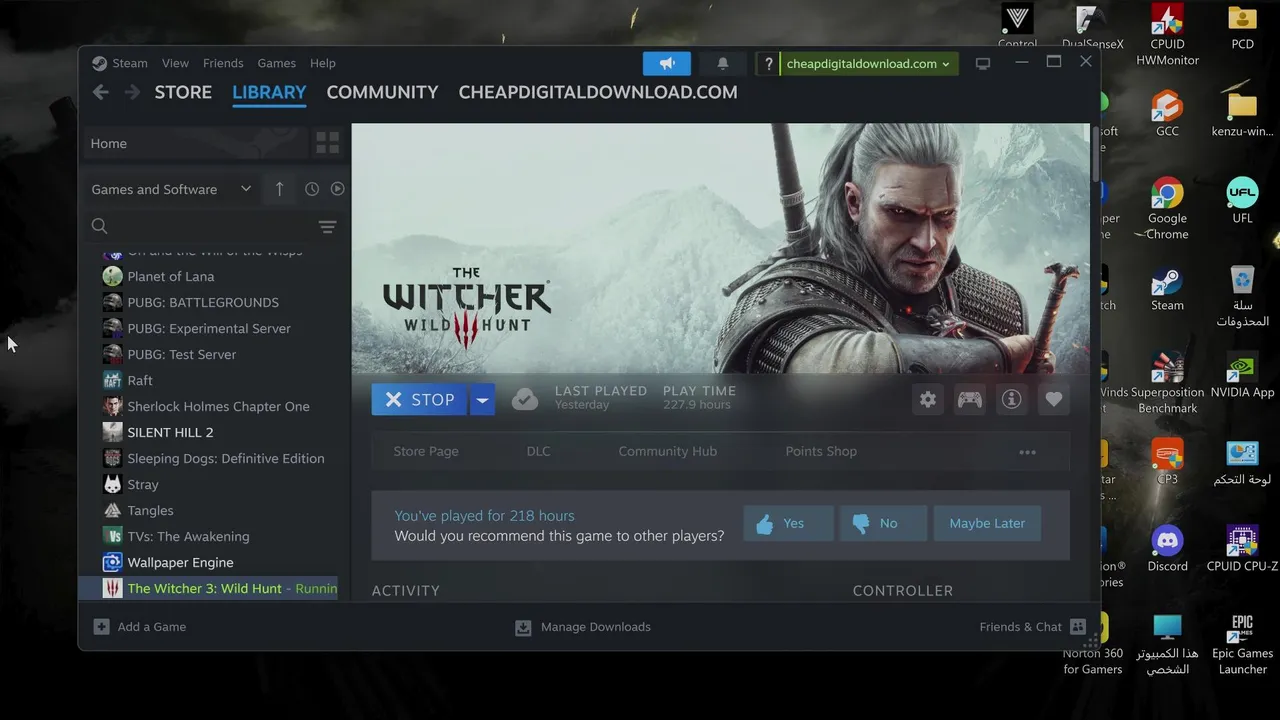The height and width of the screenshot is (720, 1280).
Task: Open Discord desktop shortcut
Action: (x=1167, y=548)
